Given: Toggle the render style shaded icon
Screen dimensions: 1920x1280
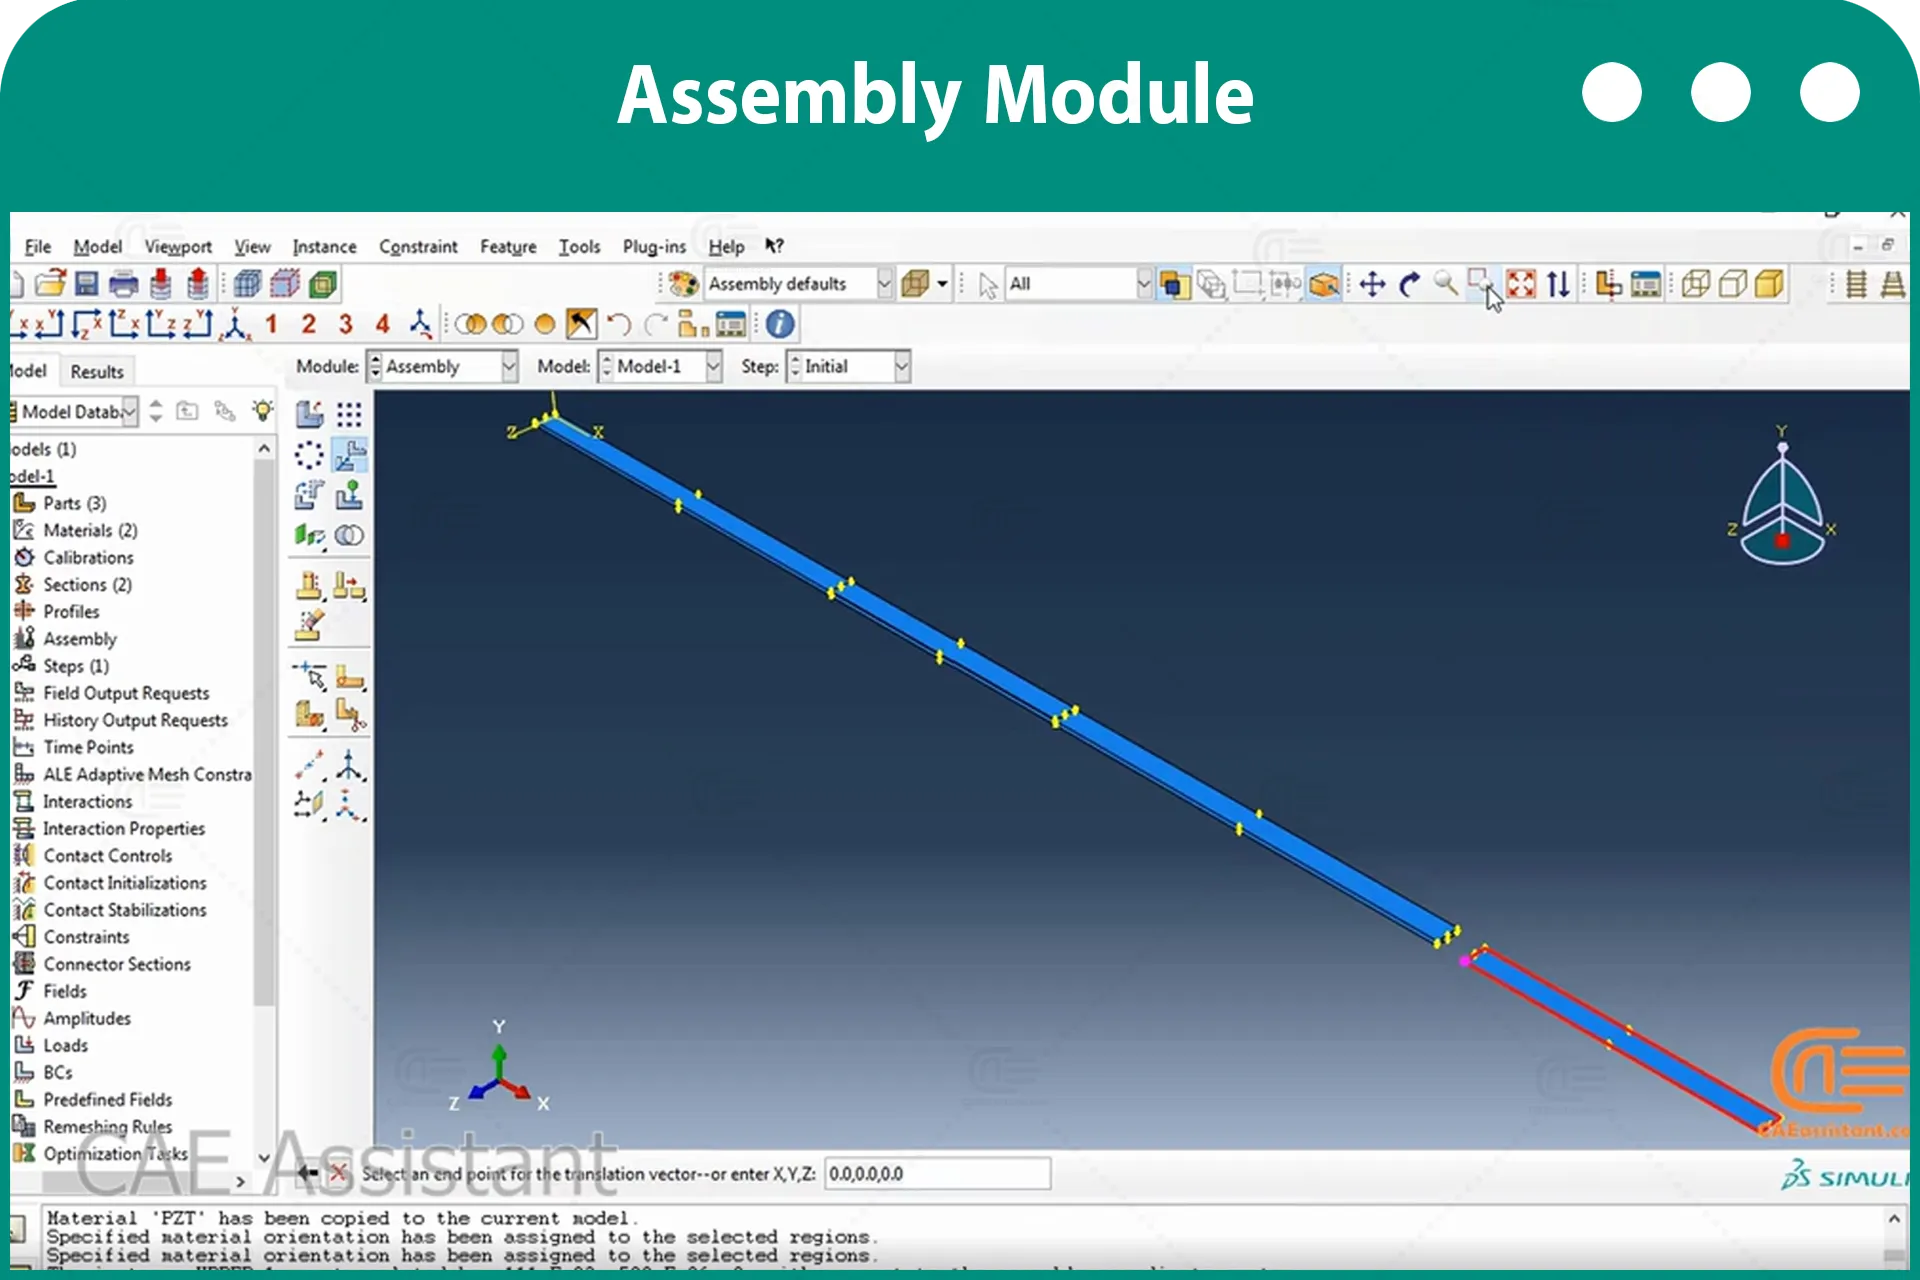Looking at the screenshot, I should pyautogui.click(x=1769, y=285).
